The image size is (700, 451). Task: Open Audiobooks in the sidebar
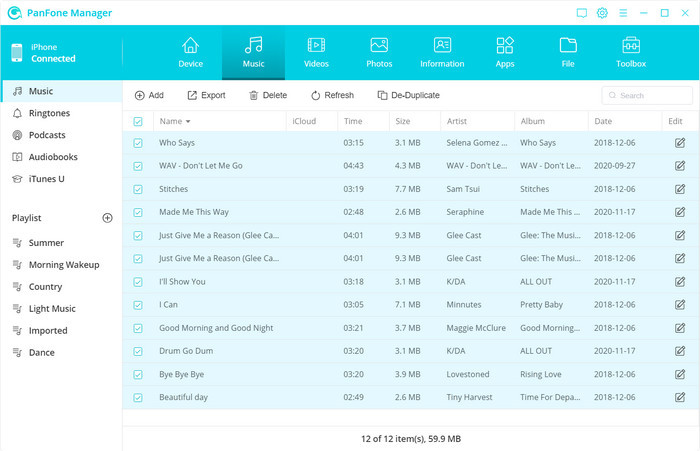61,157
